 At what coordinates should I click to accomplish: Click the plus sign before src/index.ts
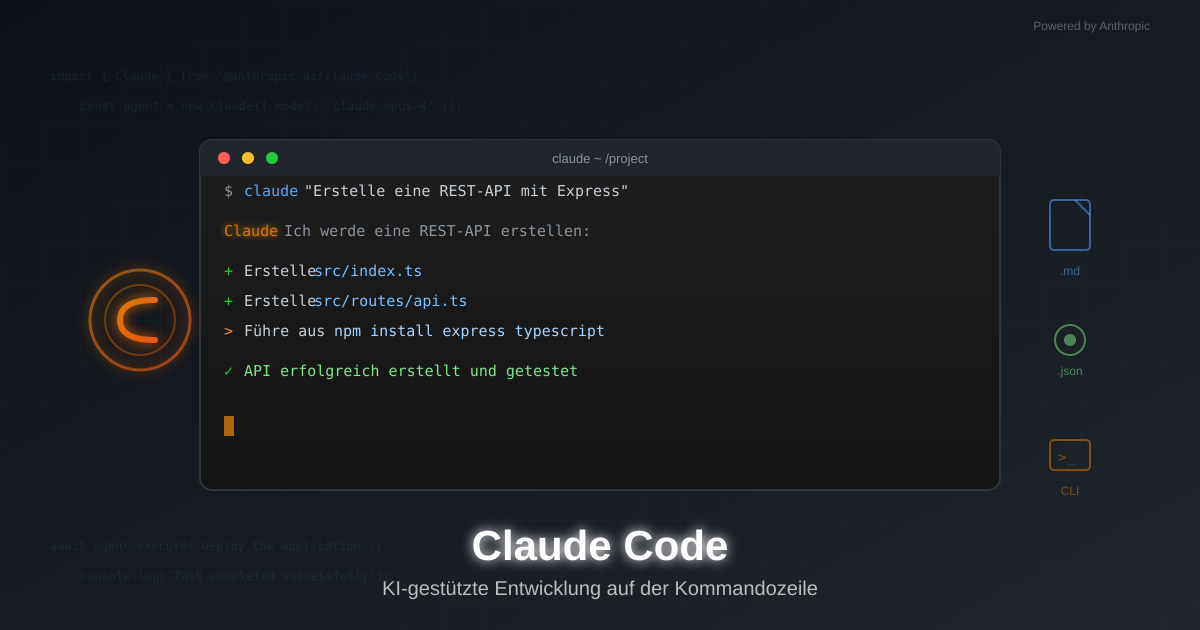[228, 270]
